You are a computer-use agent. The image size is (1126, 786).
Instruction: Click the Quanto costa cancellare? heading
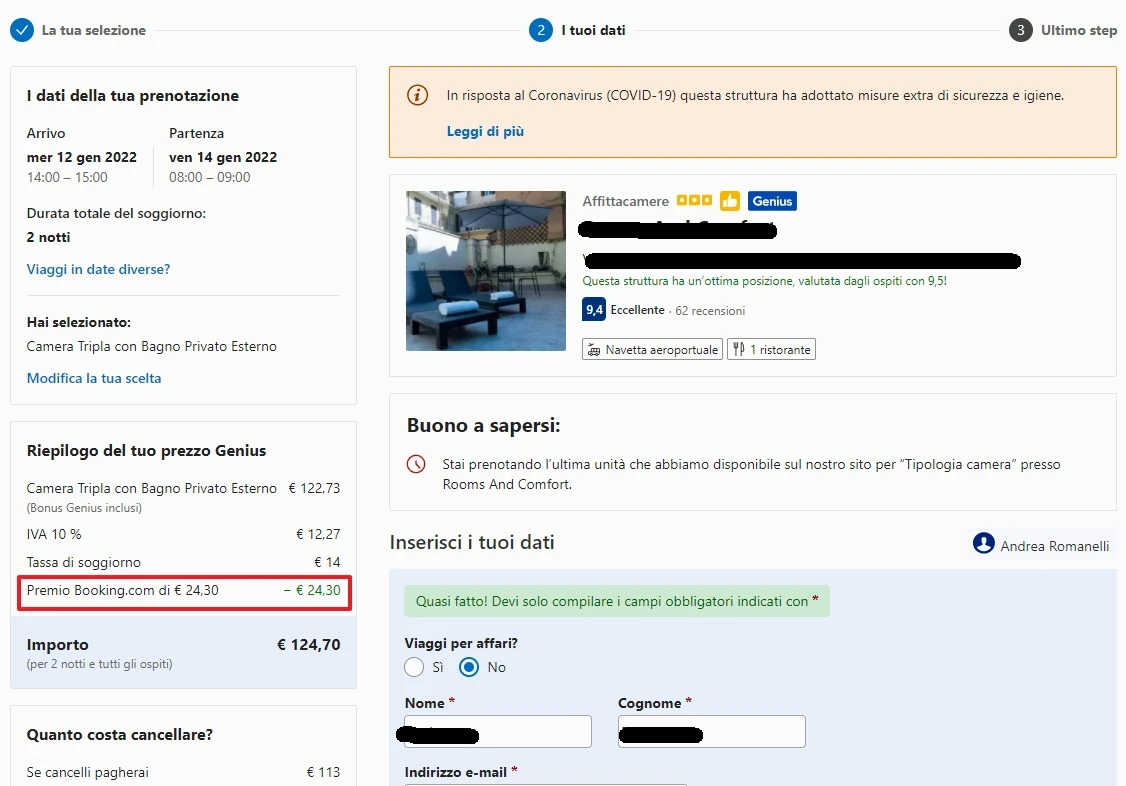pos(120,734)
